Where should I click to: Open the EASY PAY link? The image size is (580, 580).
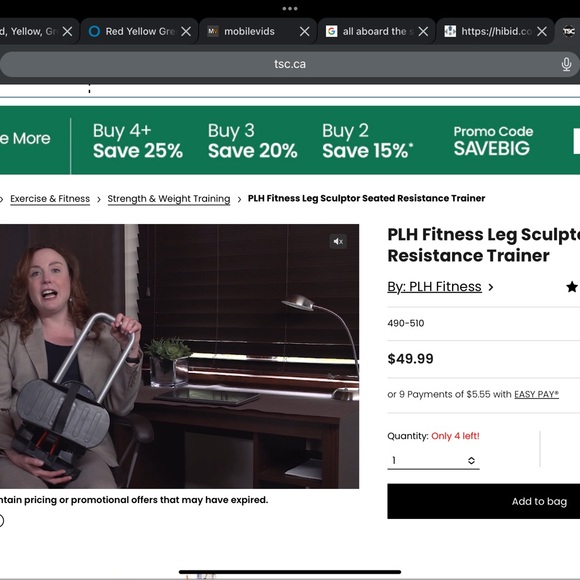click(536, 394)
